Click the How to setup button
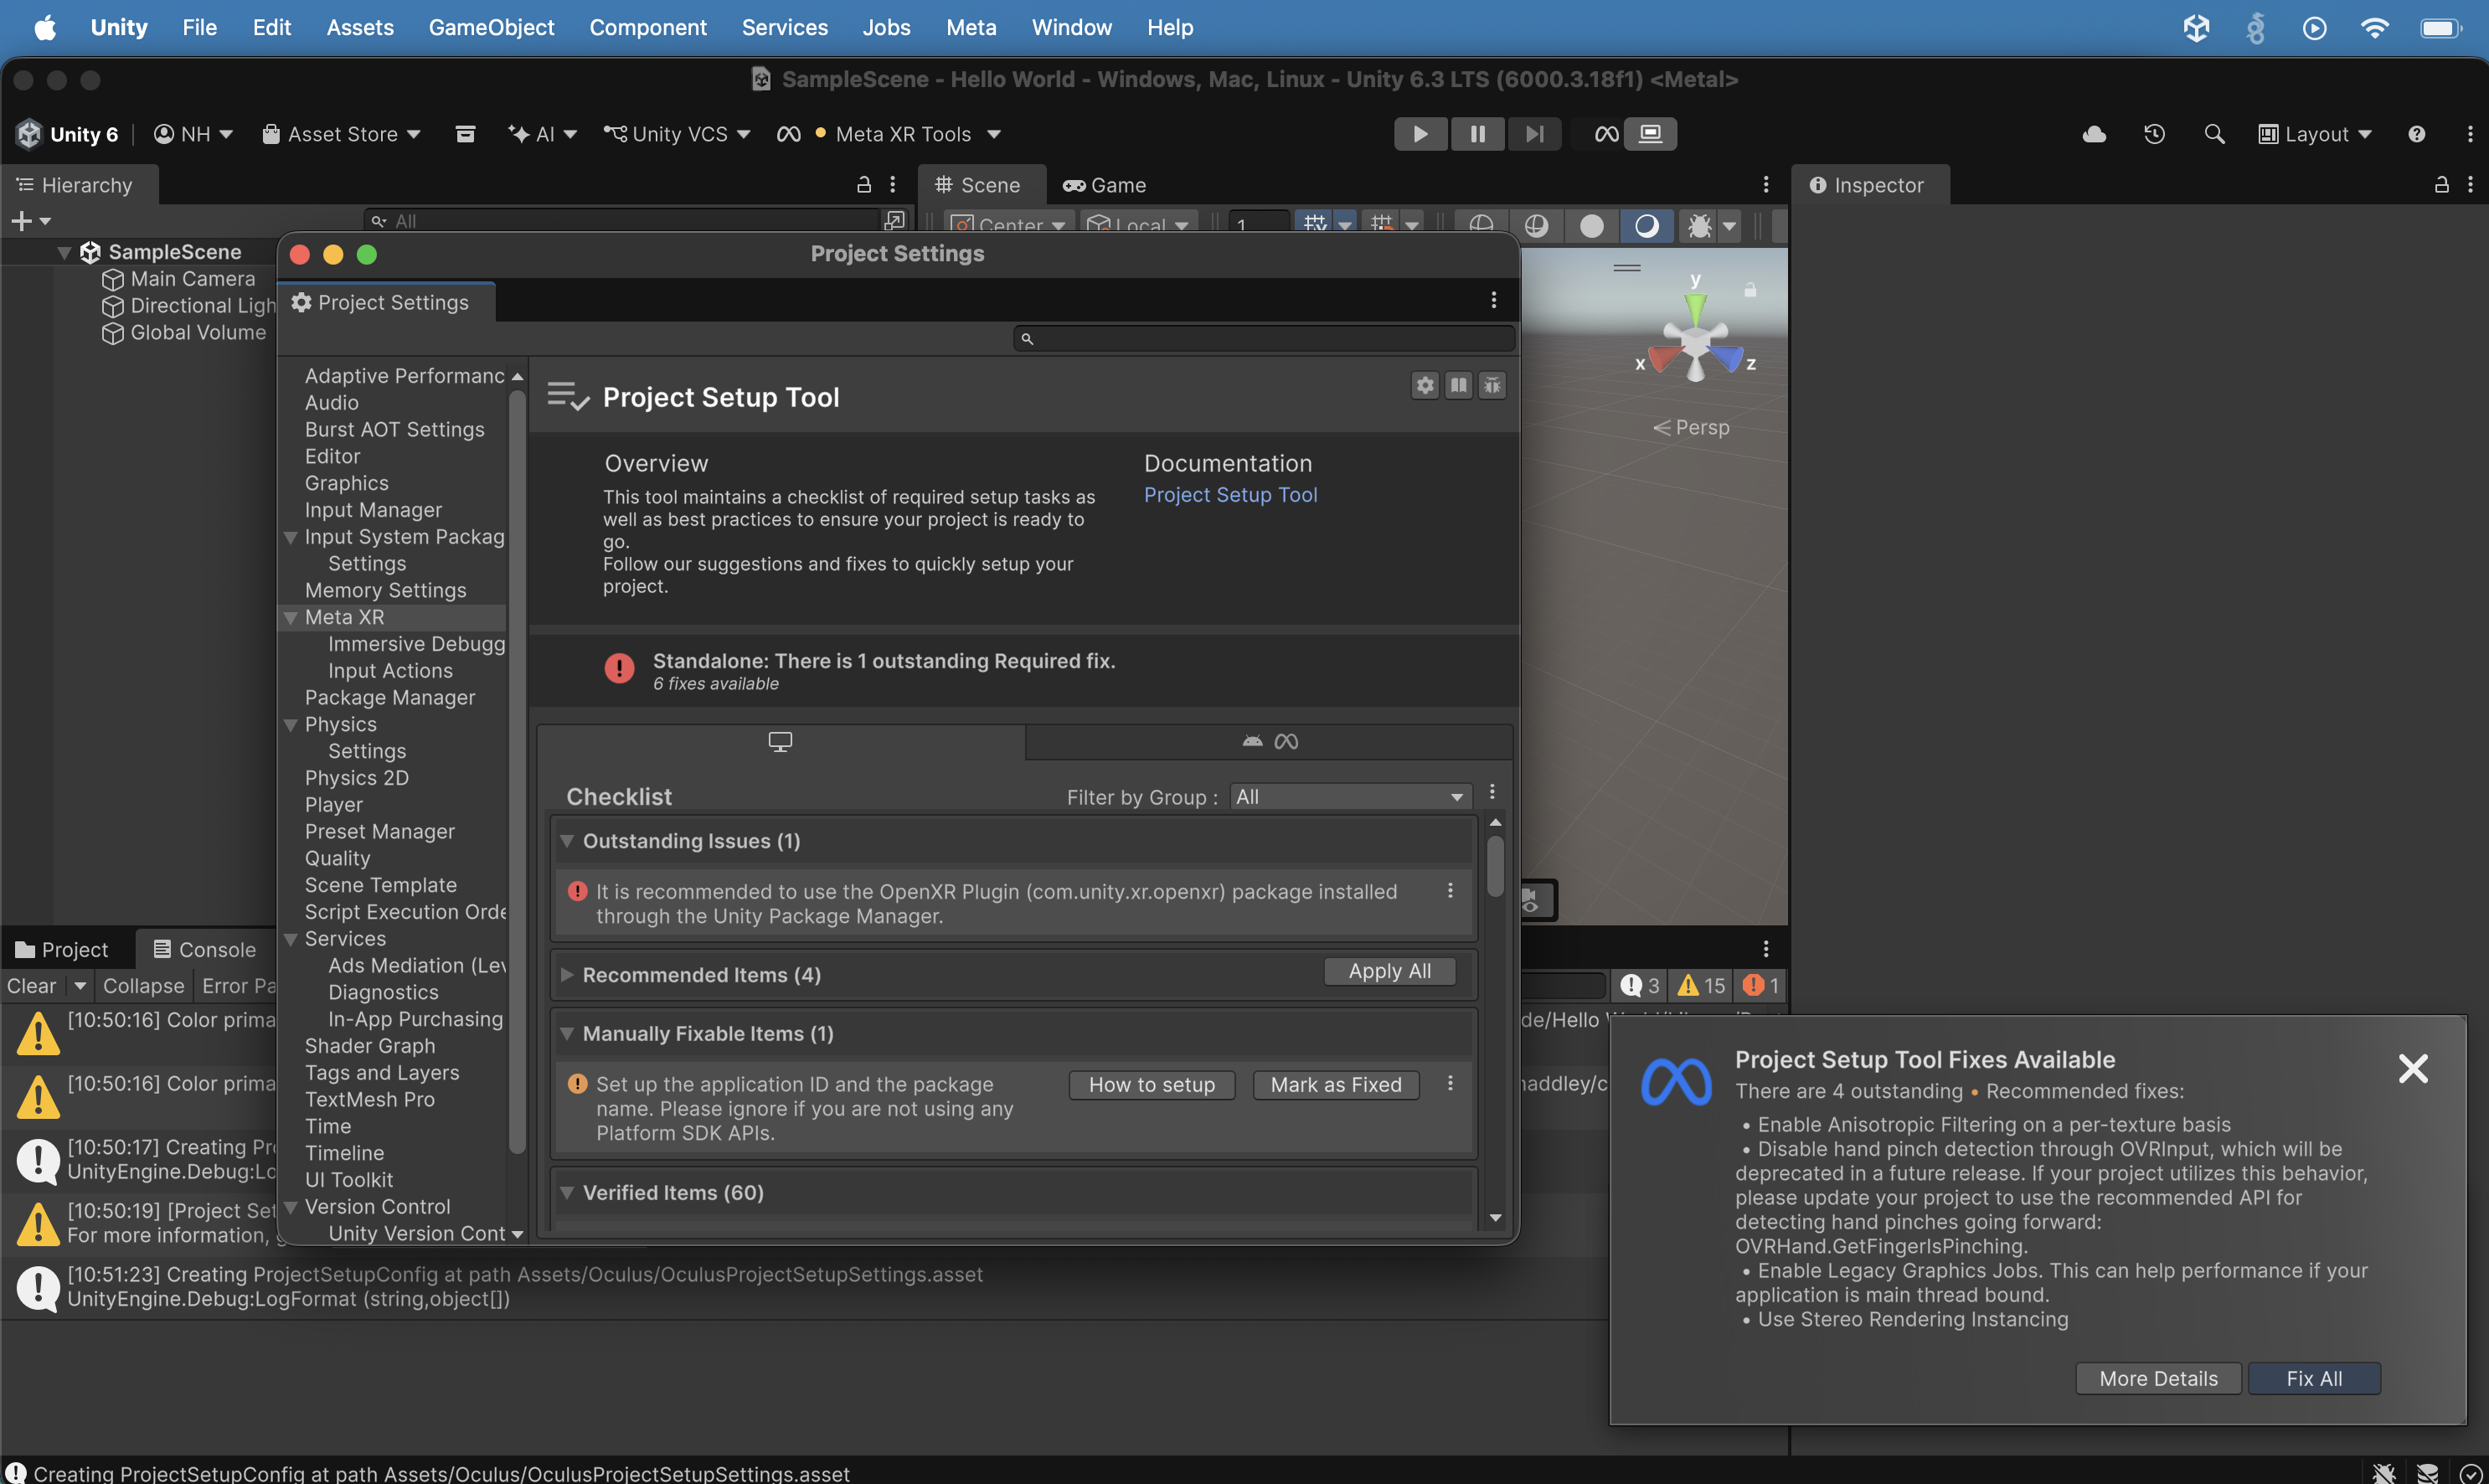Screen dimensions: 2489x1484 pos(1152,1085)
